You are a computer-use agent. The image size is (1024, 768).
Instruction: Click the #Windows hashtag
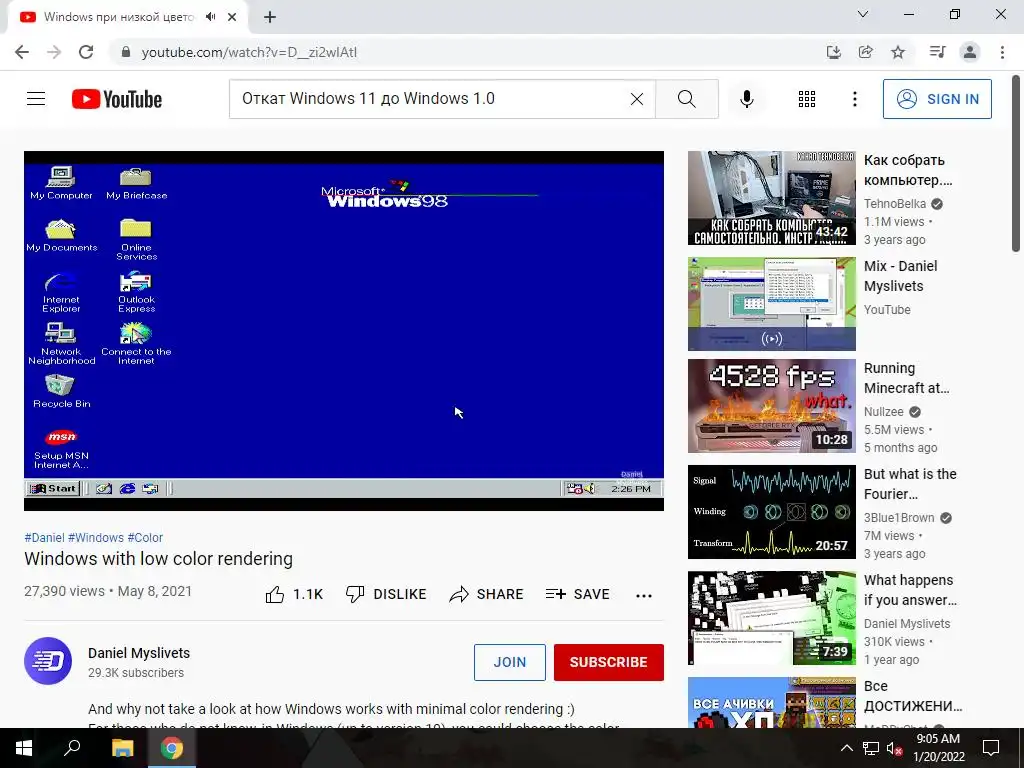(95, 537)
